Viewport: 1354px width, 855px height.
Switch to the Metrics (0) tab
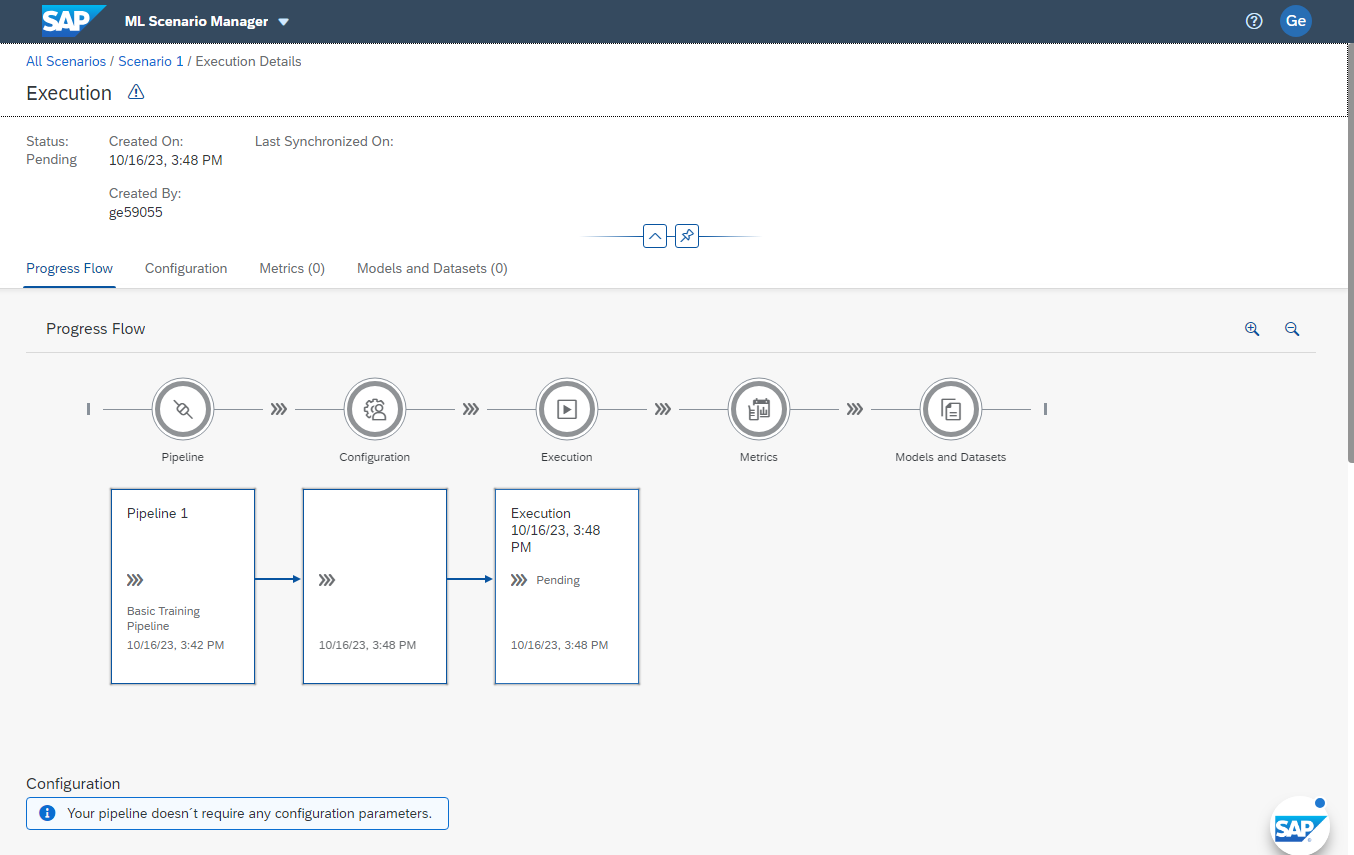pyautogui.click(x=292, y=268)
